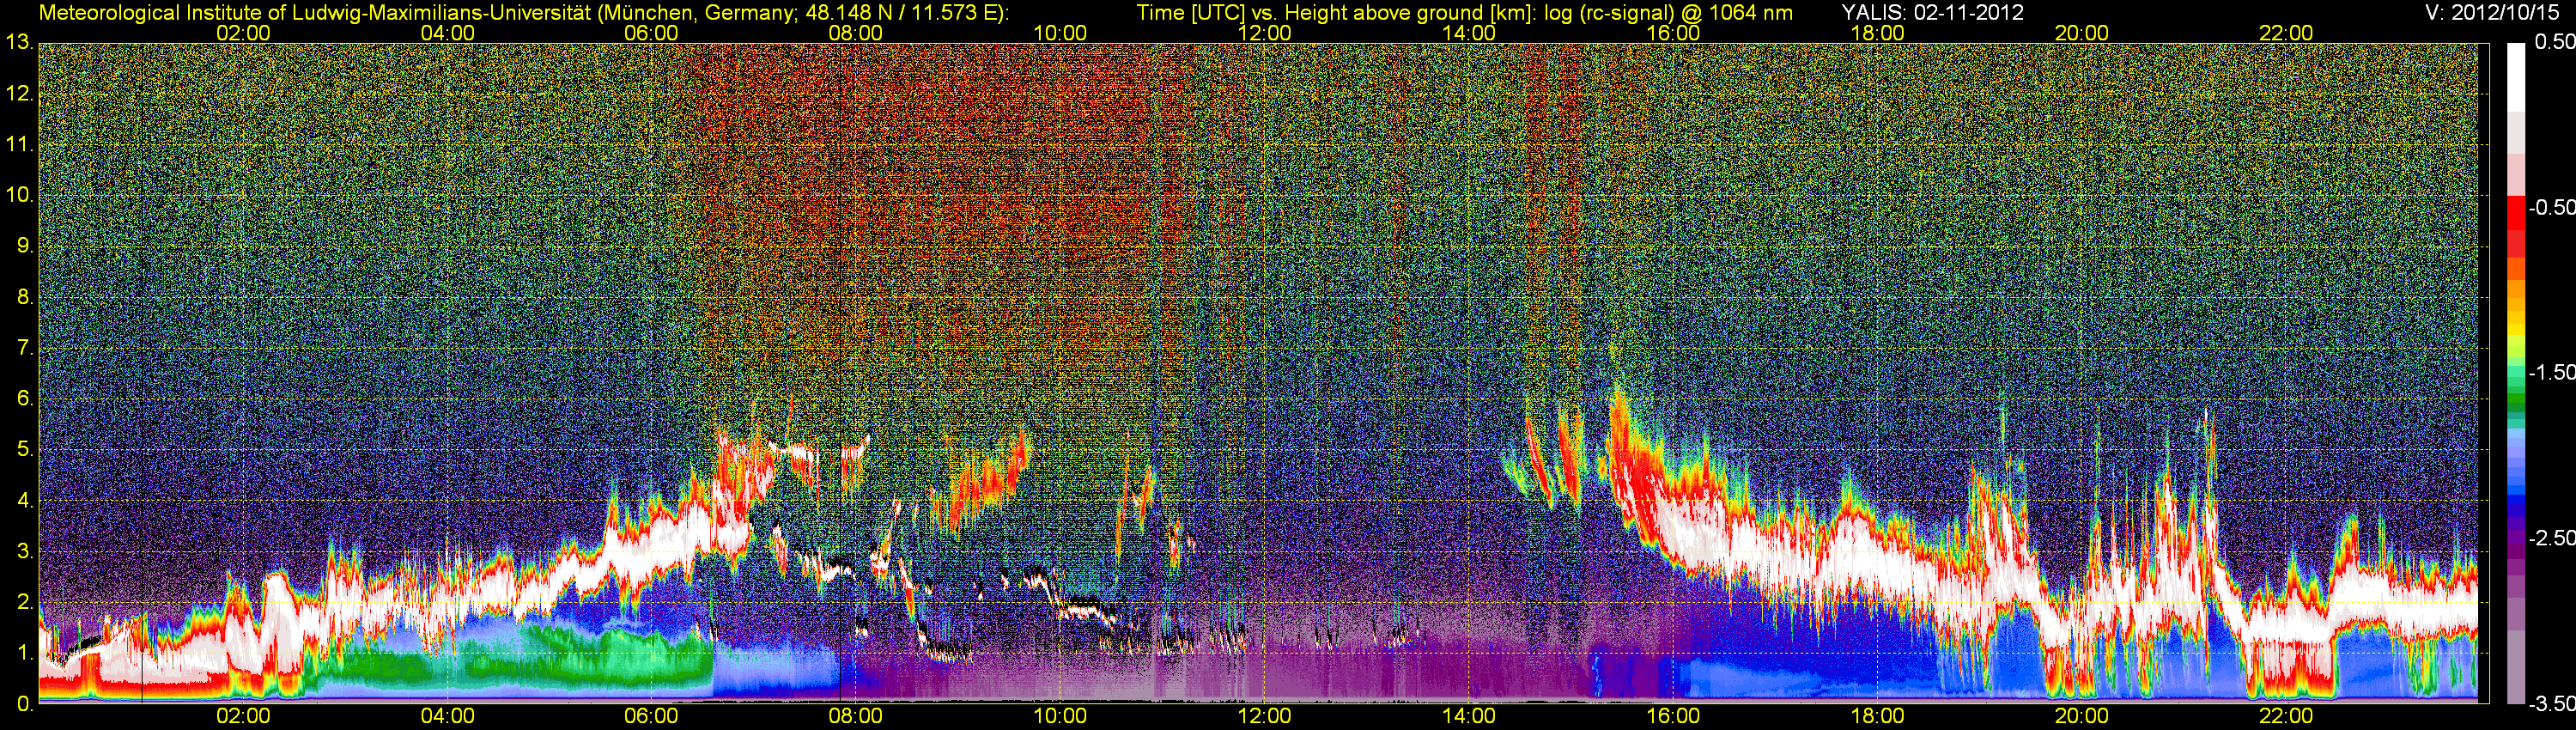Click the 4. km height axis label
The height and width of the screenshot is (730, 2576).
25,500
